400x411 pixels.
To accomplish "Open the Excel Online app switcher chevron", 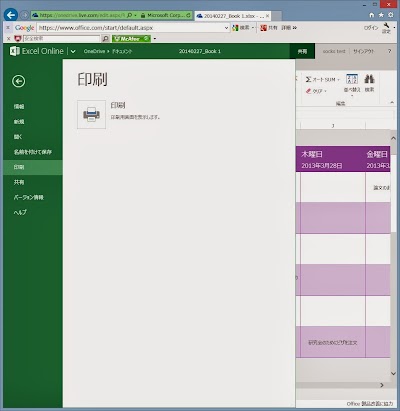I will point(73,51).
